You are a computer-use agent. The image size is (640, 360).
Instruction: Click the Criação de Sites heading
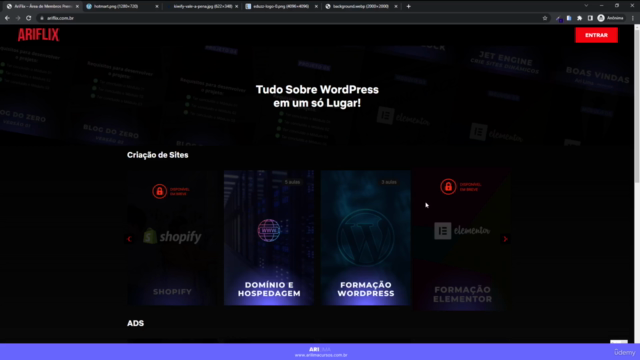pos(158,155)
